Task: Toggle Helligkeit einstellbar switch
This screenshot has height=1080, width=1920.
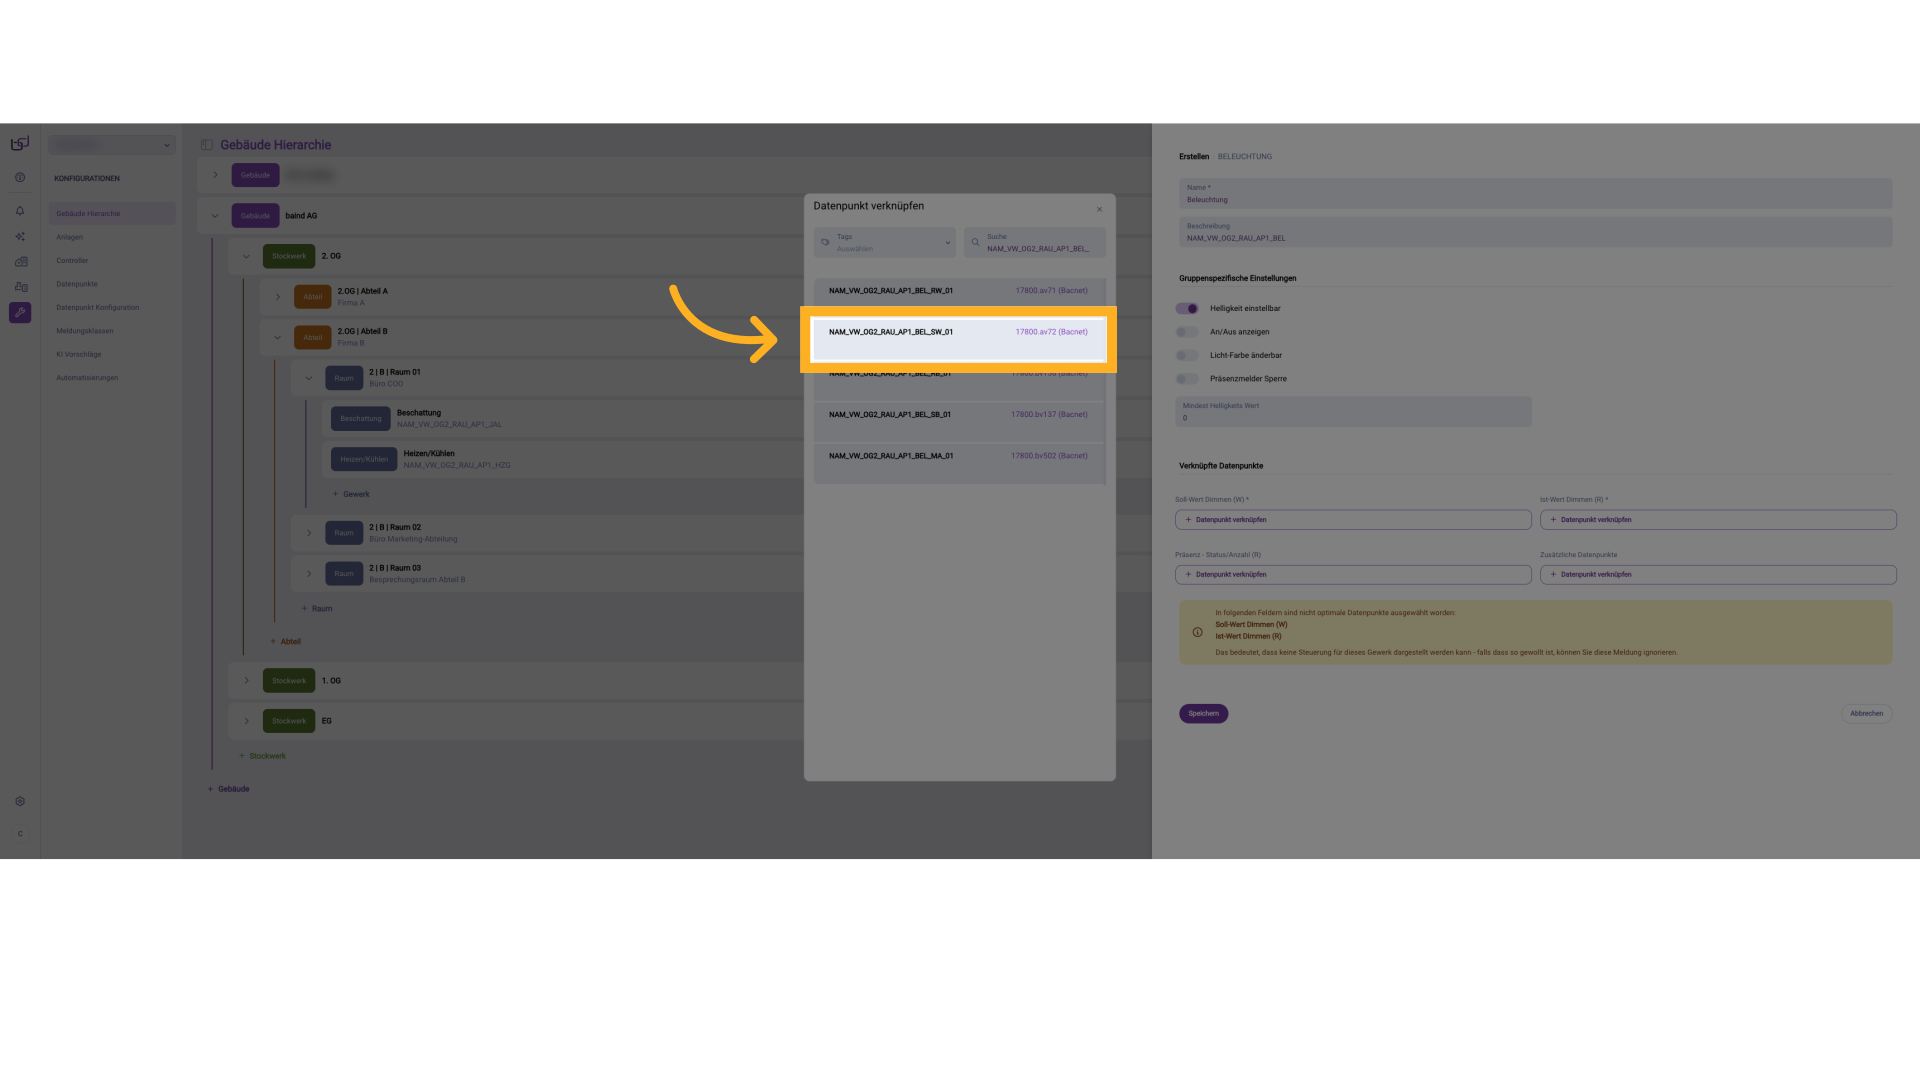Action: (x=1187, y=309)
